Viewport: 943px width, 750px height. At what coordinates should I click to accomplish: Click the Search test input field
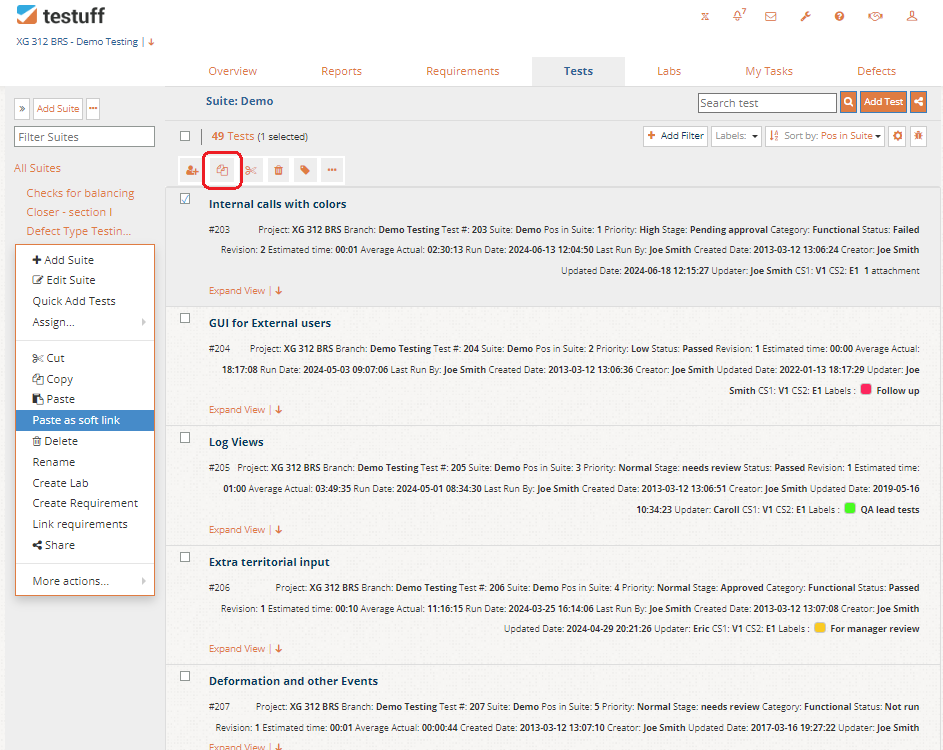tap(767, 103)
